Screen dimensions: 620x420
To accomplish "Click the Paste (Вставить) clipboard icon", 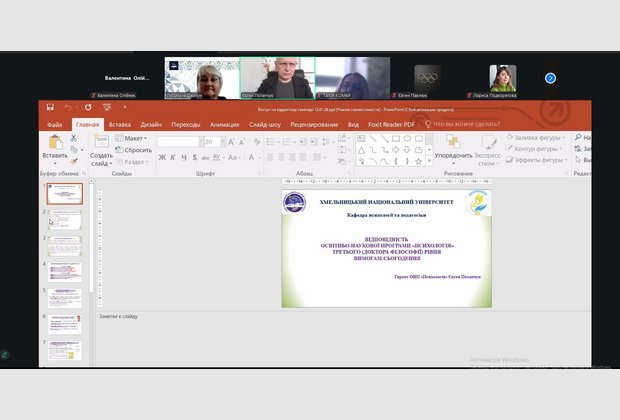I will [x=54, y=143].
